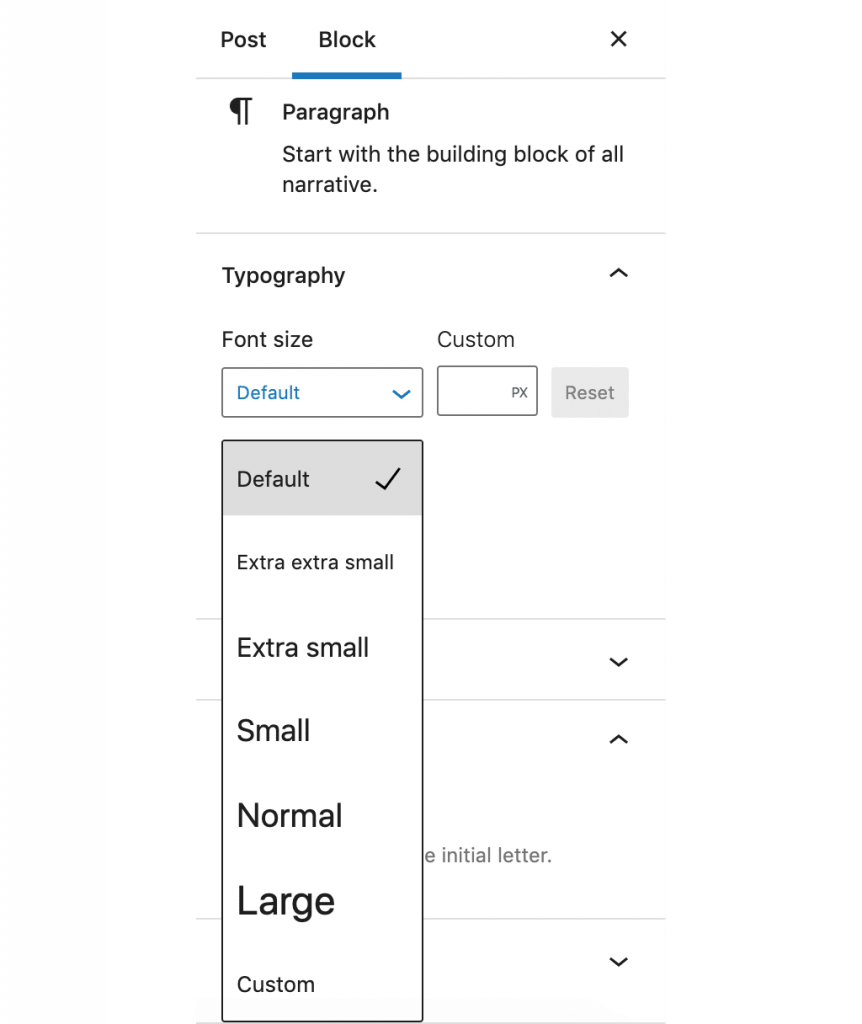Collapse the initial letter settings panel
Viewport: 862px width, 1024px height.
pyautogui.click(x=618, y=739)
